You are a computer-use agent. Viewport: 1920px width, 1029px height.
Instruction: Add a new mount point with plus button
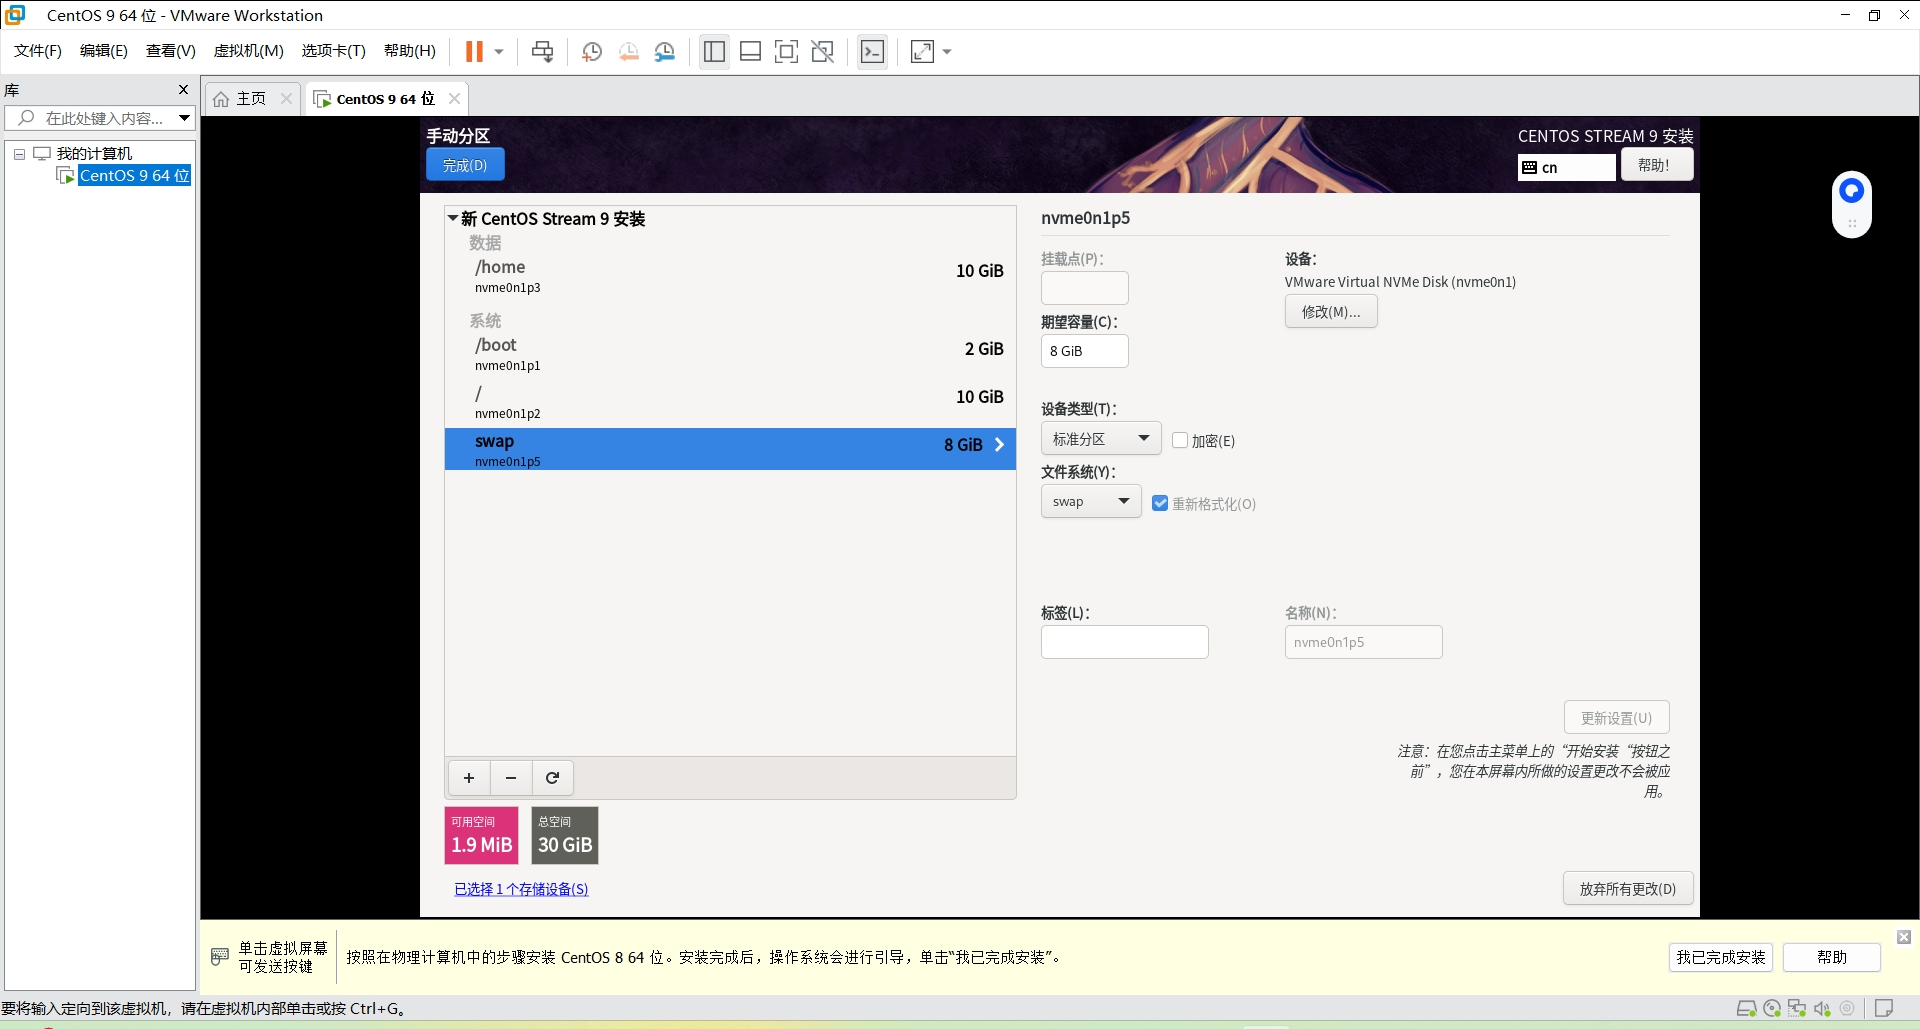tap(469, 778)
